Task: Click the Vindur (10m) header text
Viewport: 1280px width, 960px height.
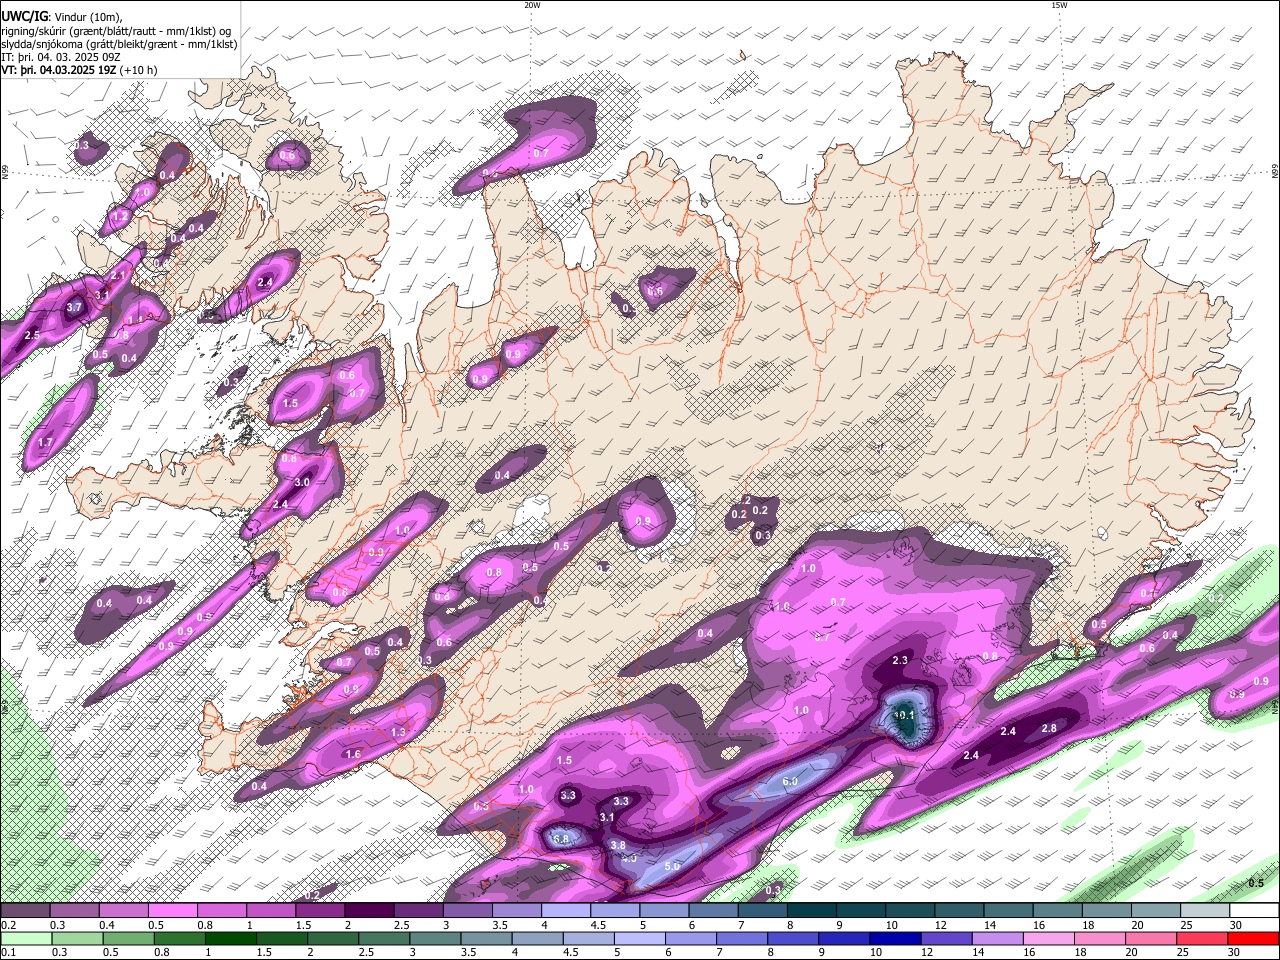Action: pyautogui.click(x=87, y=17)
